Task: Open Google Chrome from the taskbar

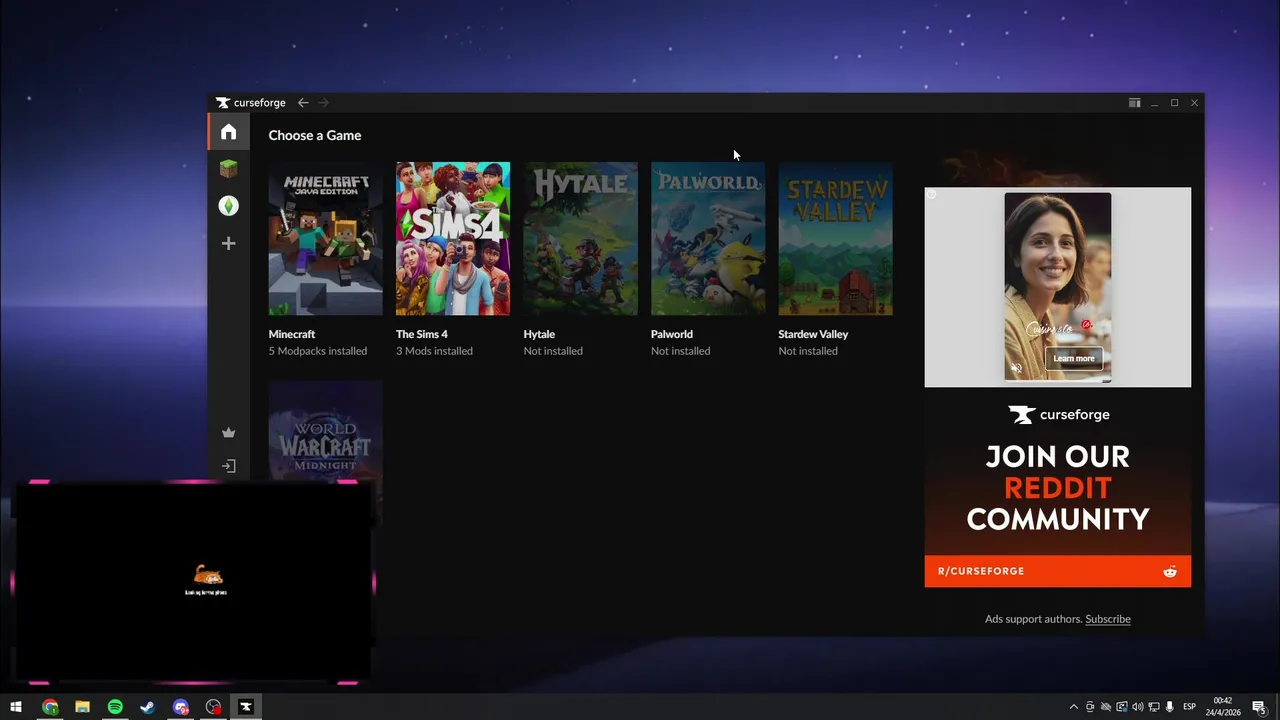Action: (x=50, y=707)
